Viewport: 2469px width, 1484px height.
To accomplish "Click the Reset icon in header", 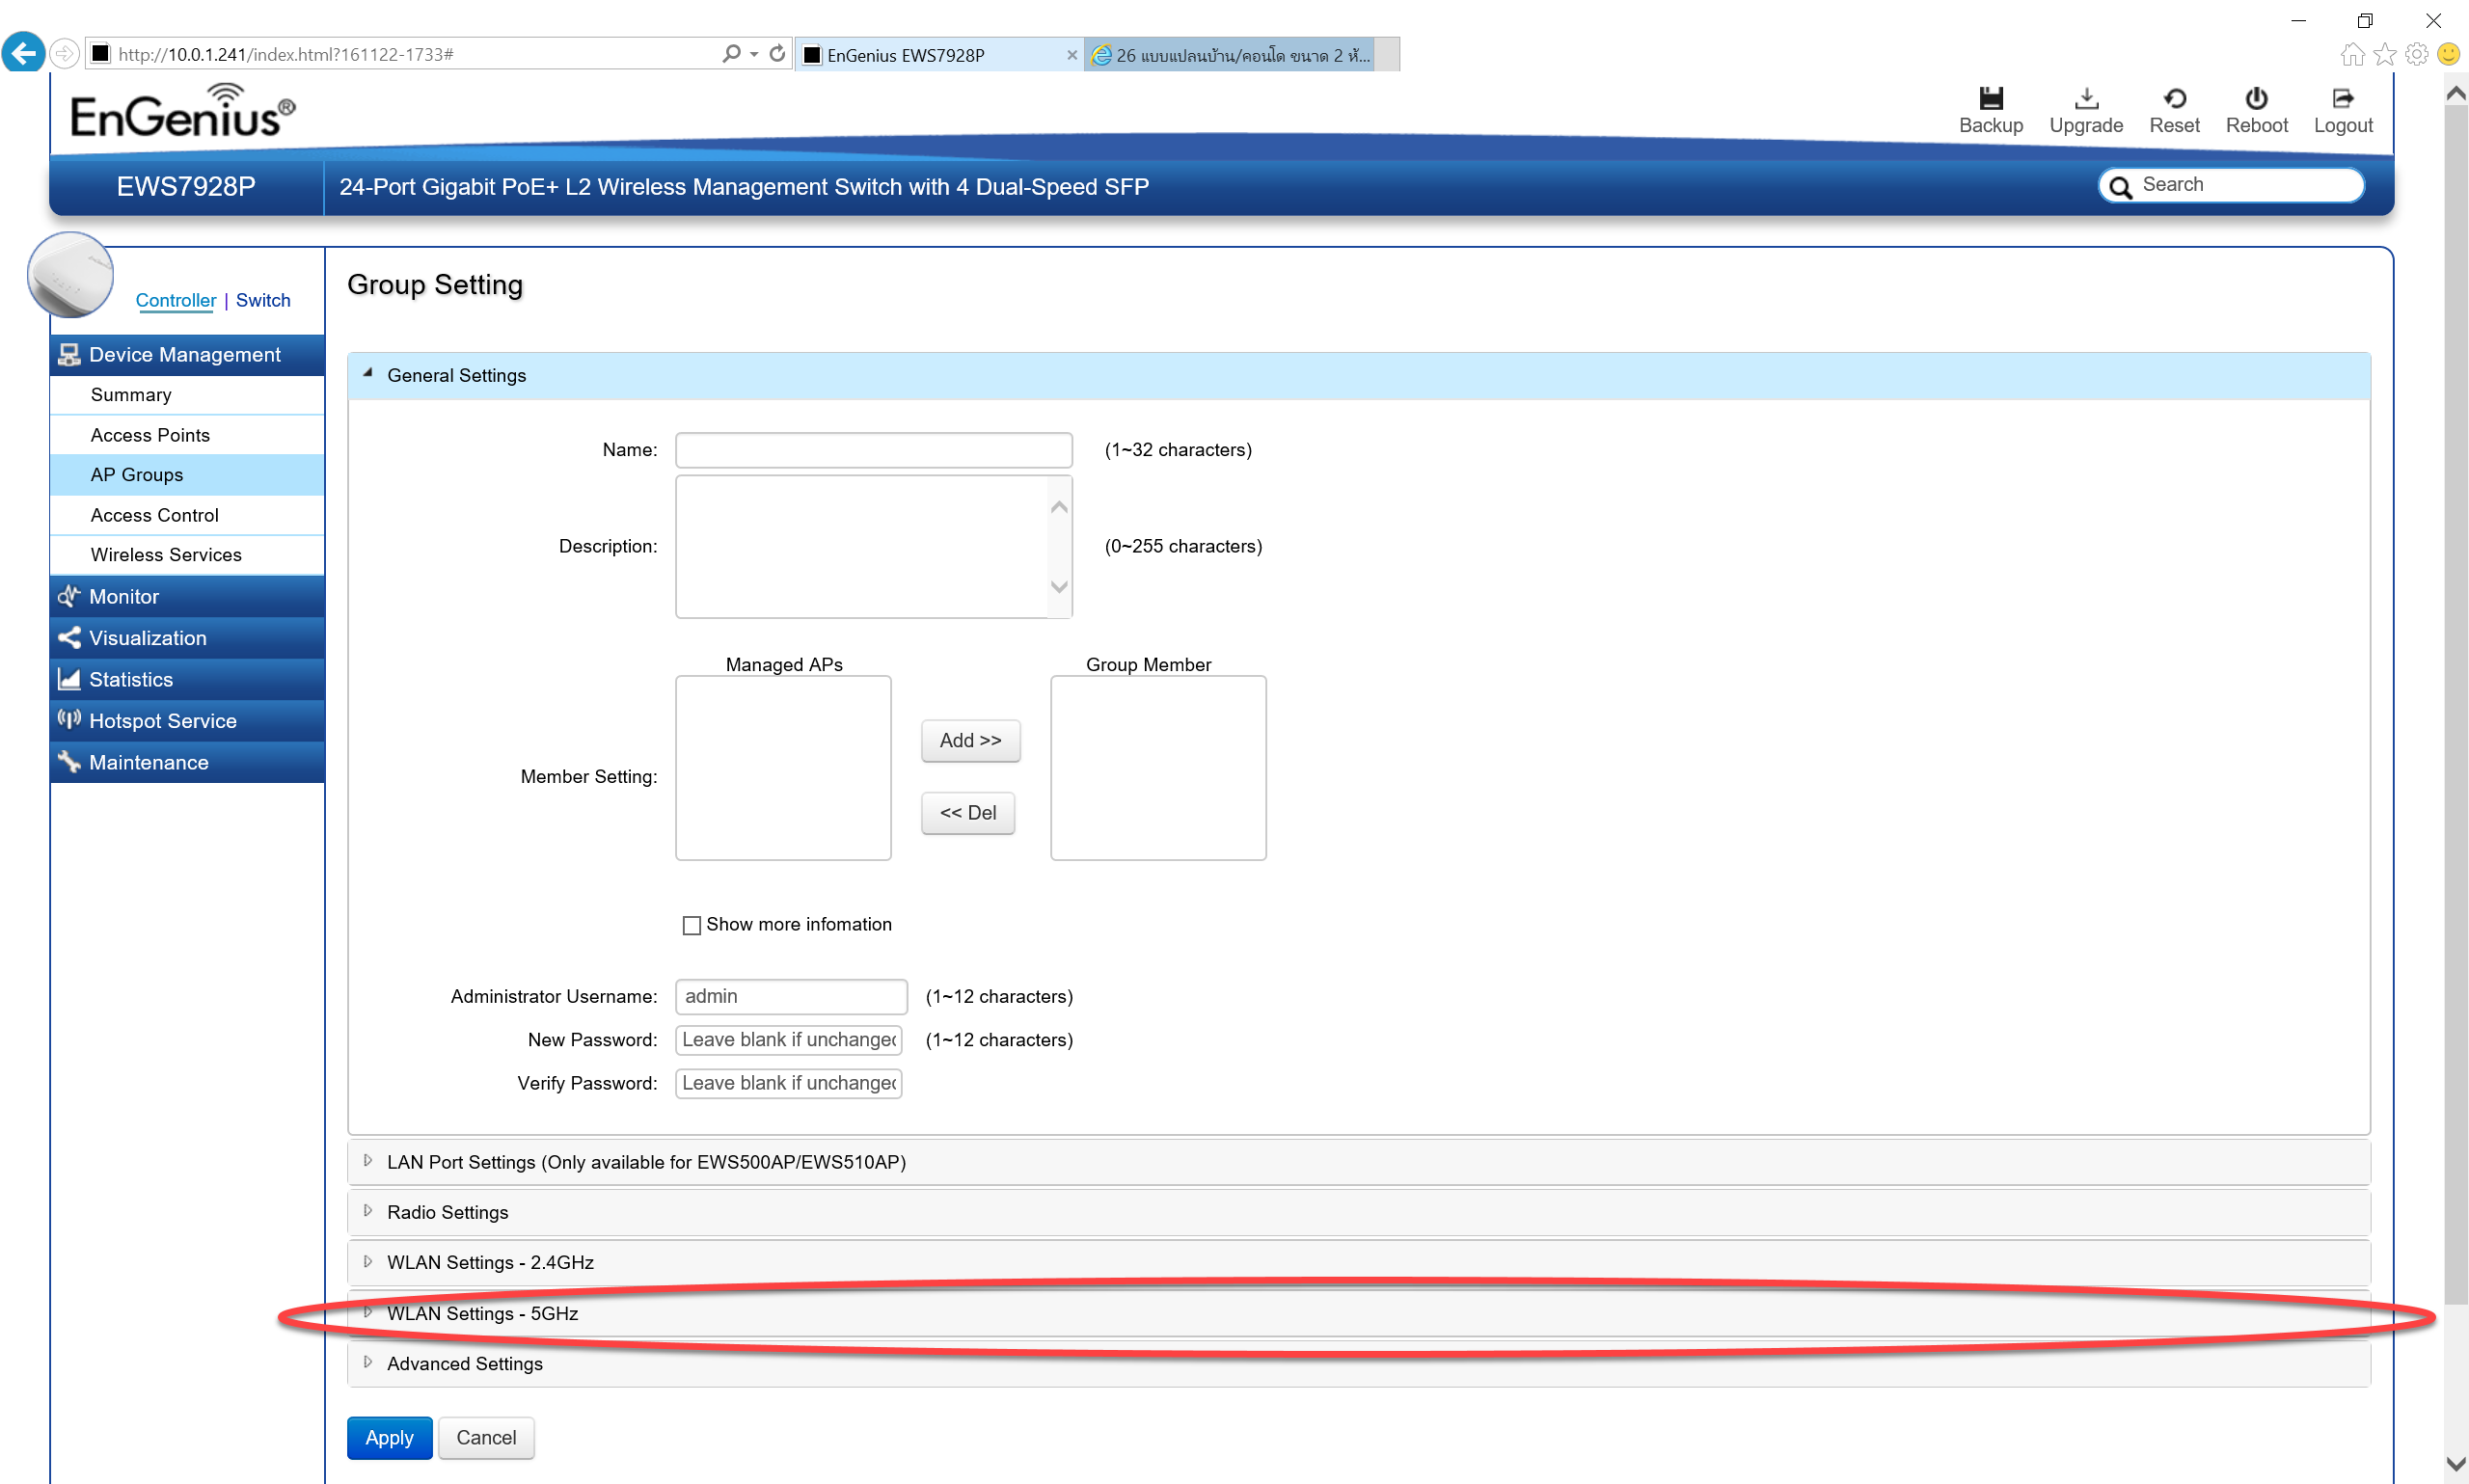I will pyautogui.click(x=2174, y=98).
